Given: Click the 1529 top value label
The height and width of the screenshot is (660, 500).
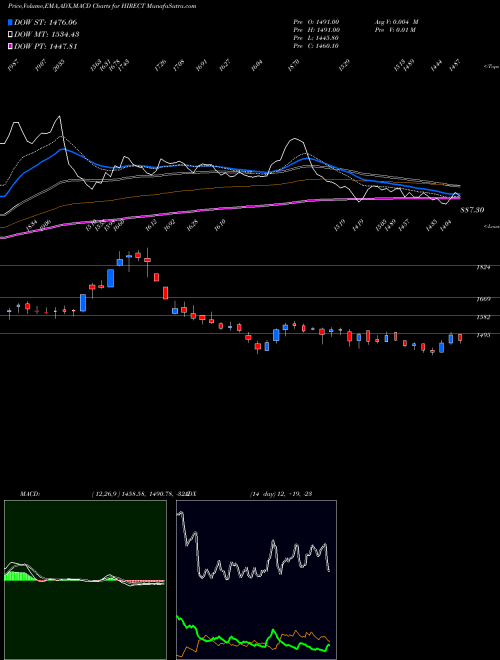Looking at the screenshot, I should point(345,66).
